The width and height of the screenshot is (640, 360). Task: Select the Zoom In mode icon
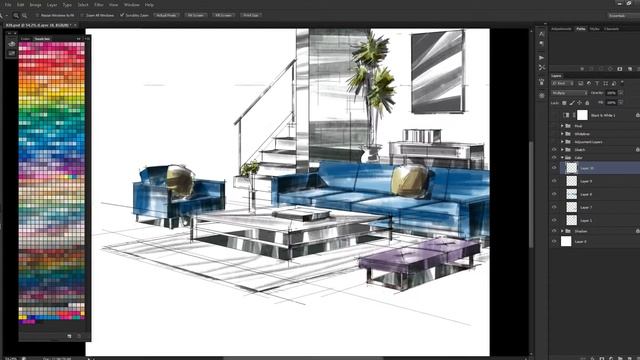(x=16, y=16)
